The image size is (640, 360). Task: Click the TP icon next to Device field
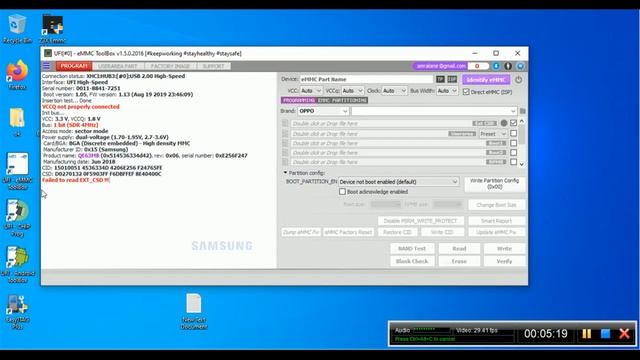click(440, 79)
